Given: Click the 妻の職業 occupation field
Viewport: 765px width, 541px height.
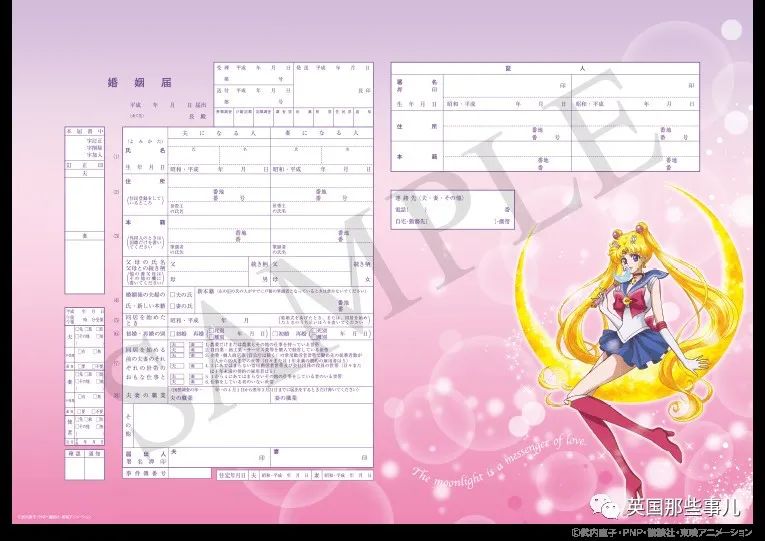Looking at the screenshot, I should [x=322, y=398].
